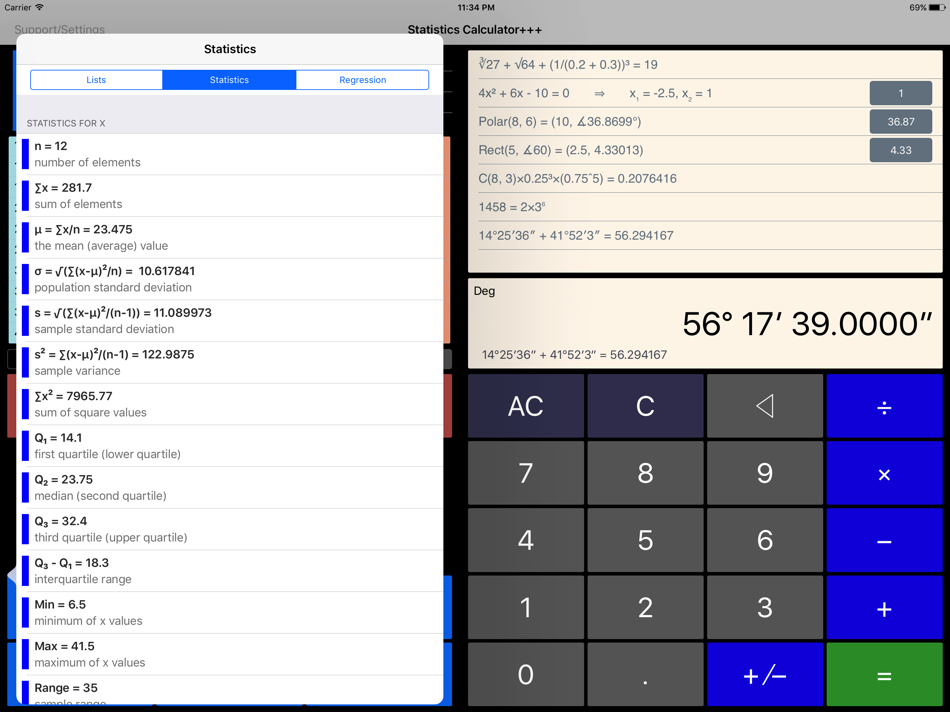Tap the Statistics Calculator+++ title
950x712 pixels.
(474, 29)
